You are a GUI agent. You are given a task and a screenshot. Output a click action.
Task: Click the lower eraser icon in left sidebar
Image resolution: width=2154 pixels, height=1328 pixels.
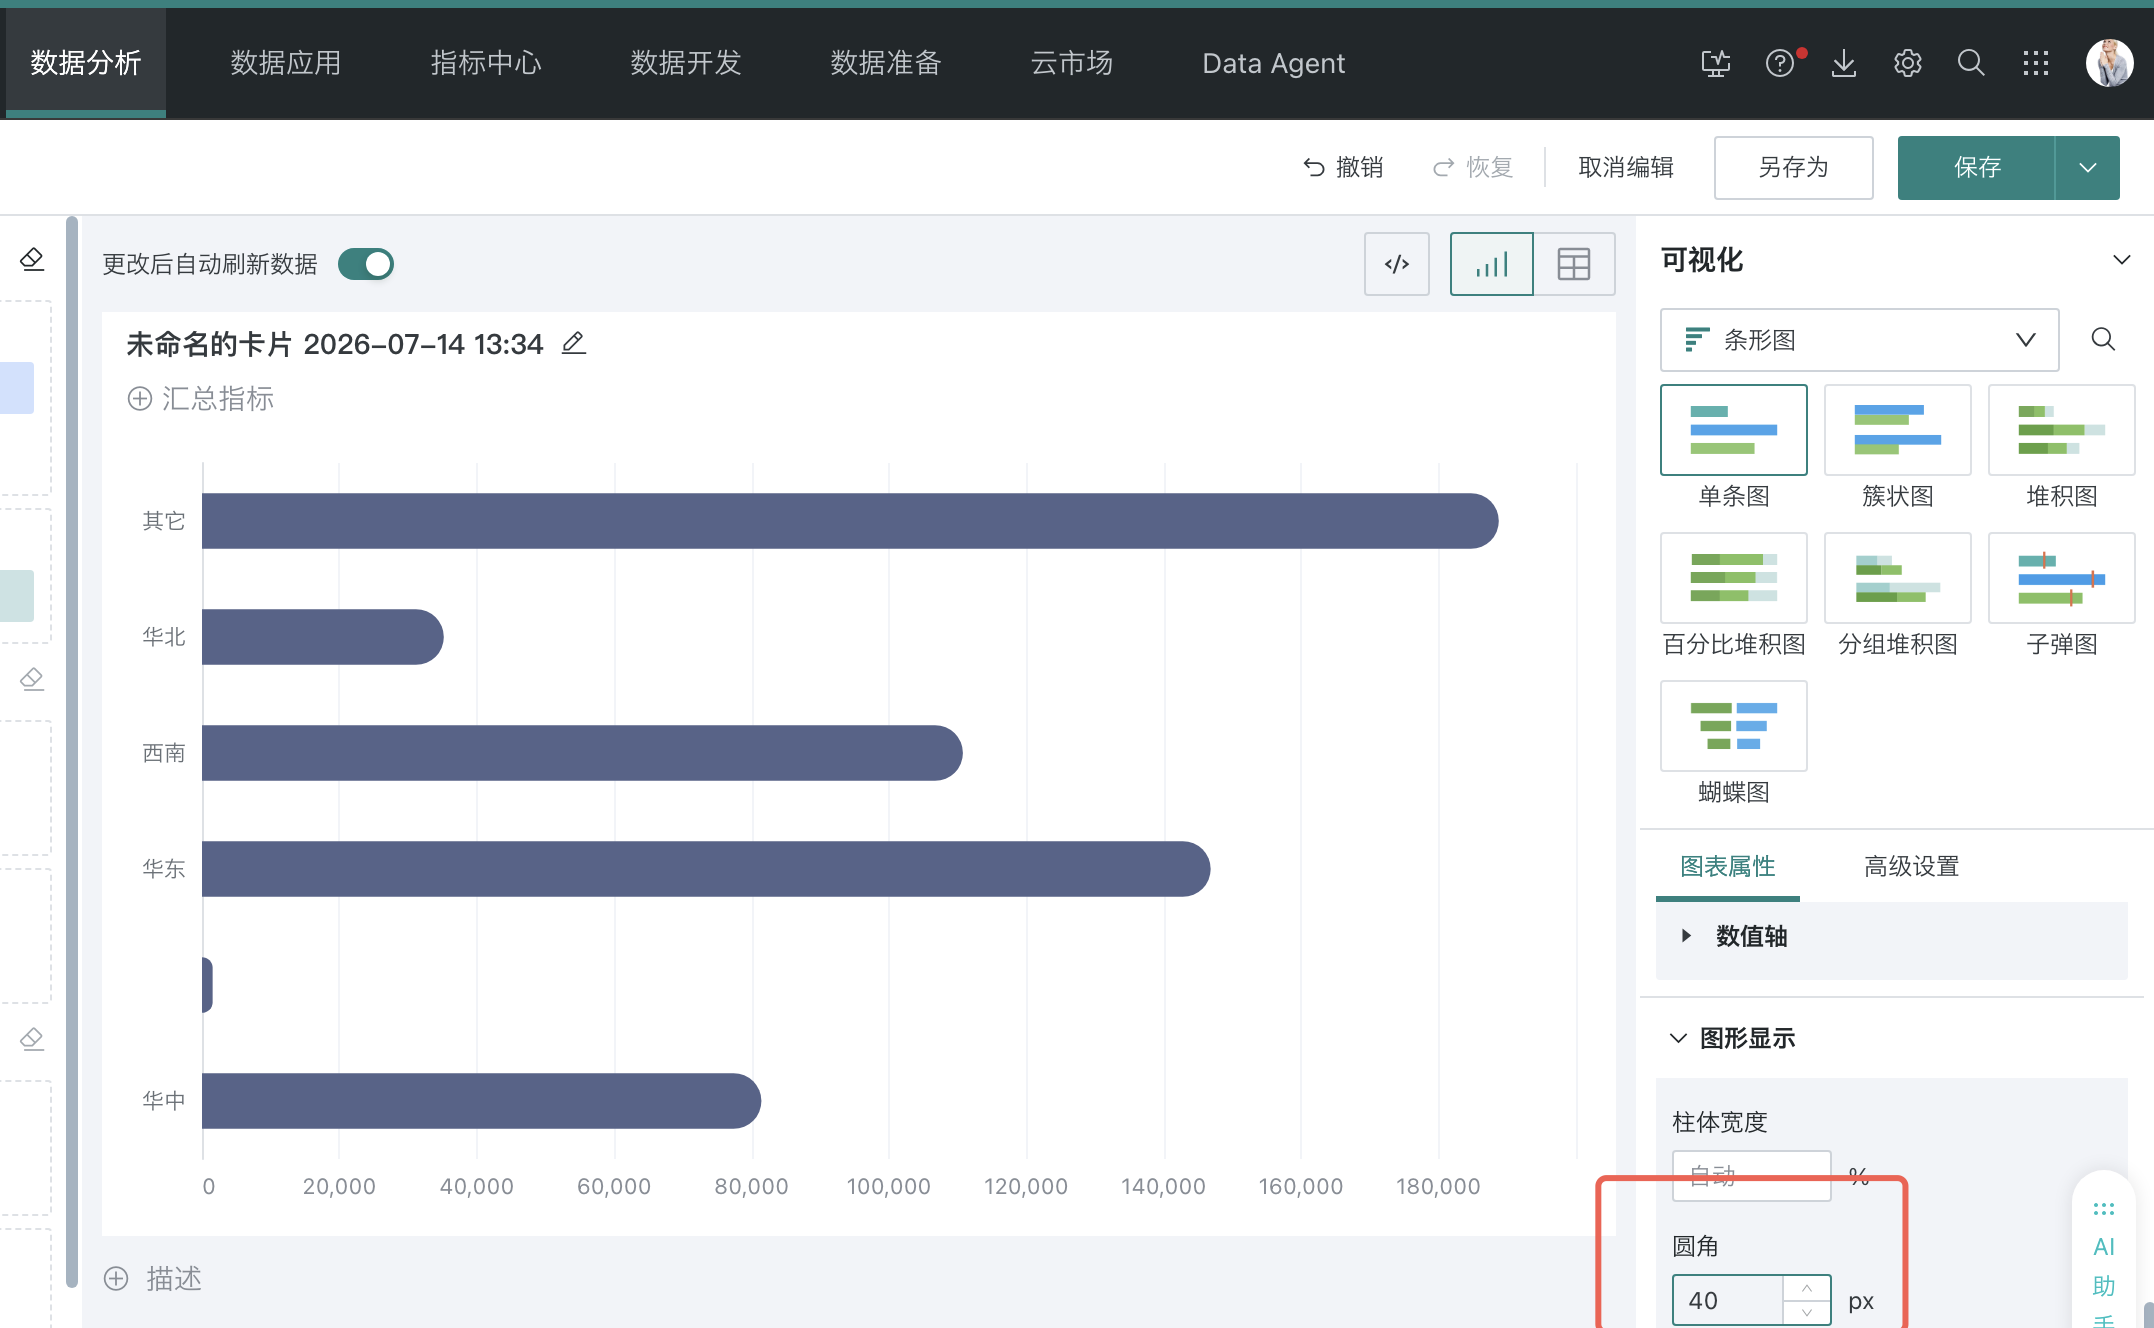point(32,1039)
